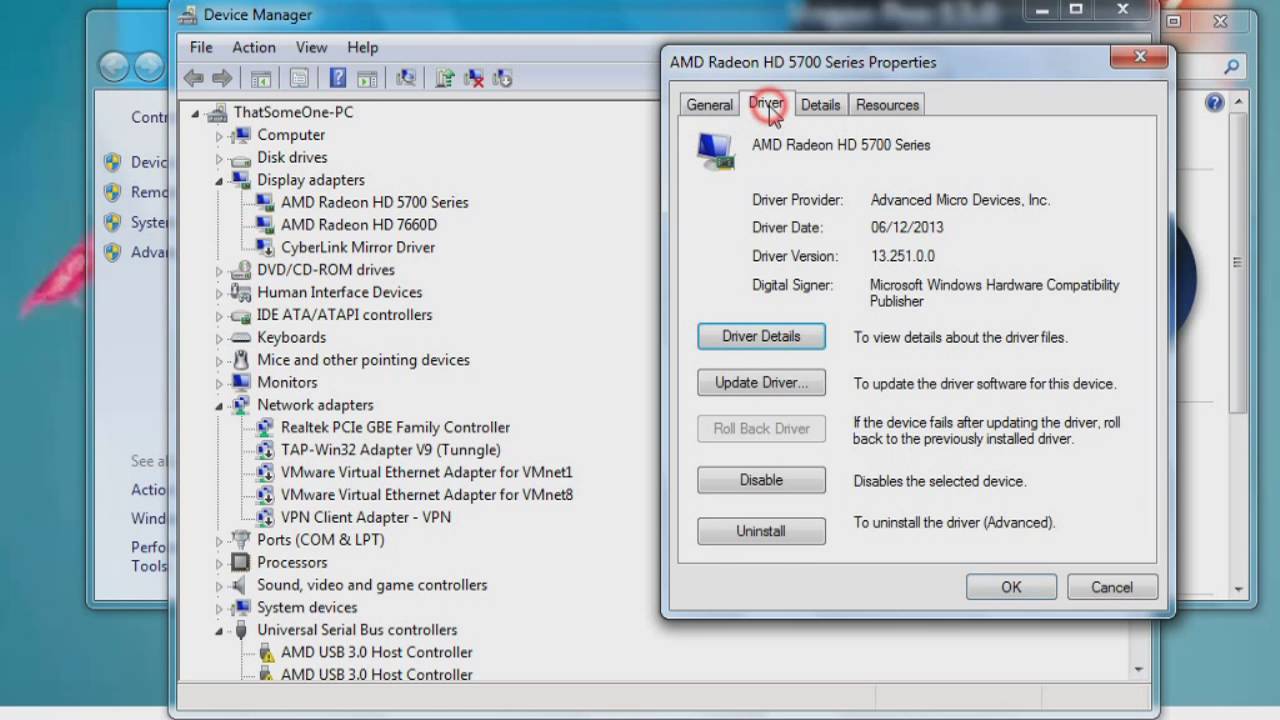This screenshot has width=1280, height=720.
Task: Open the Help menu
Action: pos(363,47)
